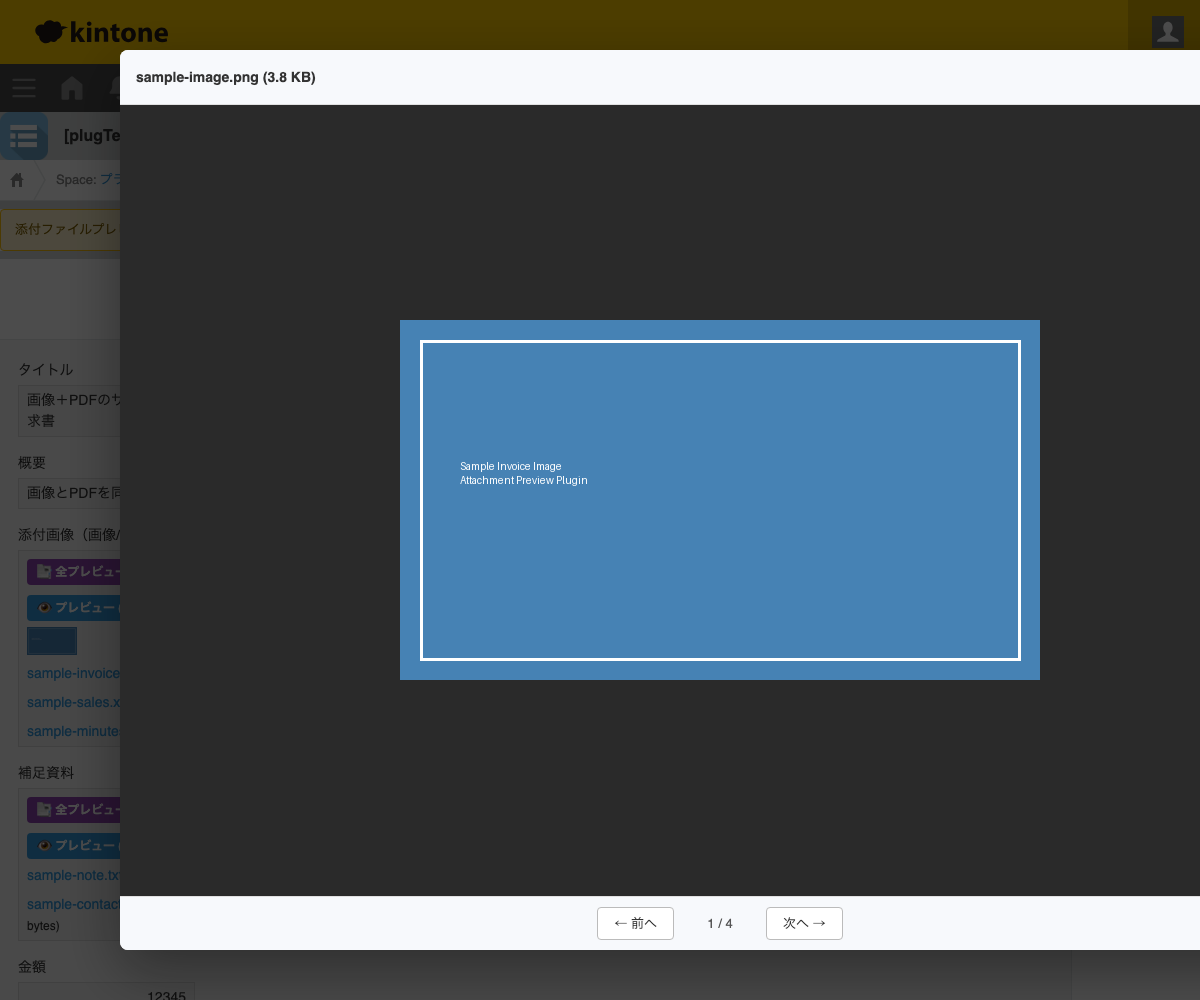1200x1000 pixels.
Task: Click the 金額 input field showing 12345
Action: click(x=106, y=993)
